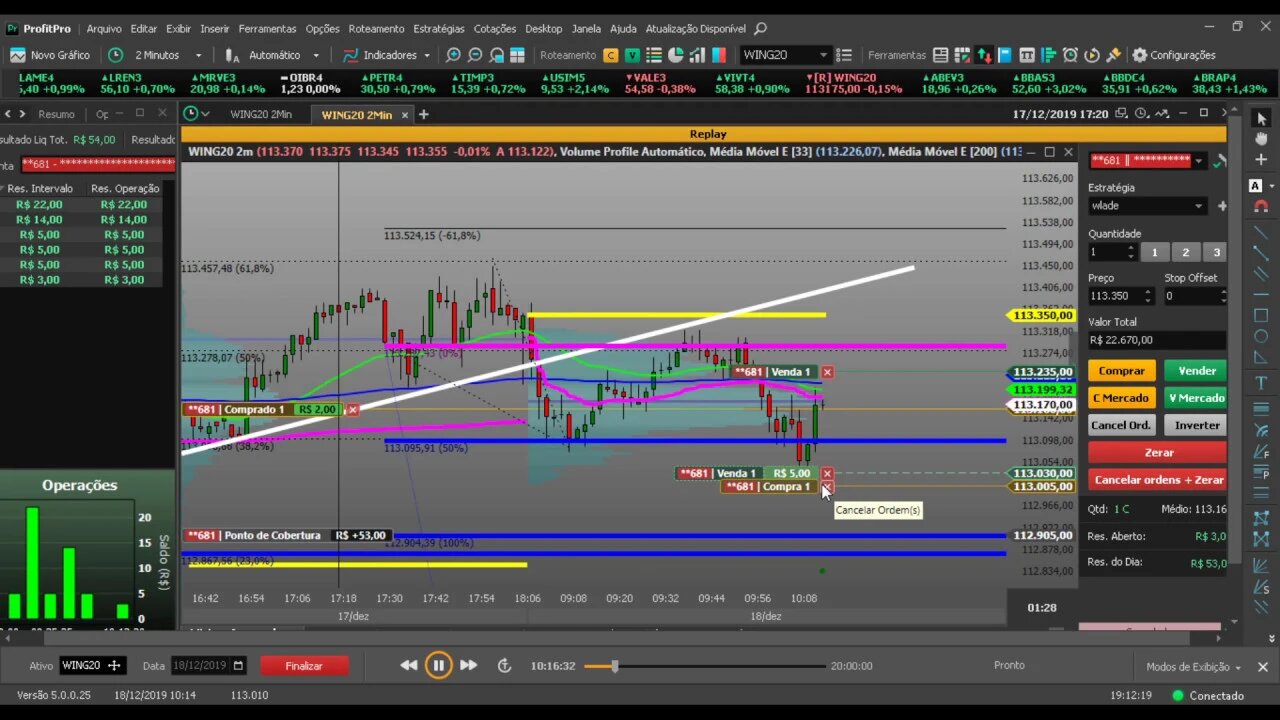Click the replay step-time icon
The height and width of the screenshot is (720, 1280).
tap(504, 665)
